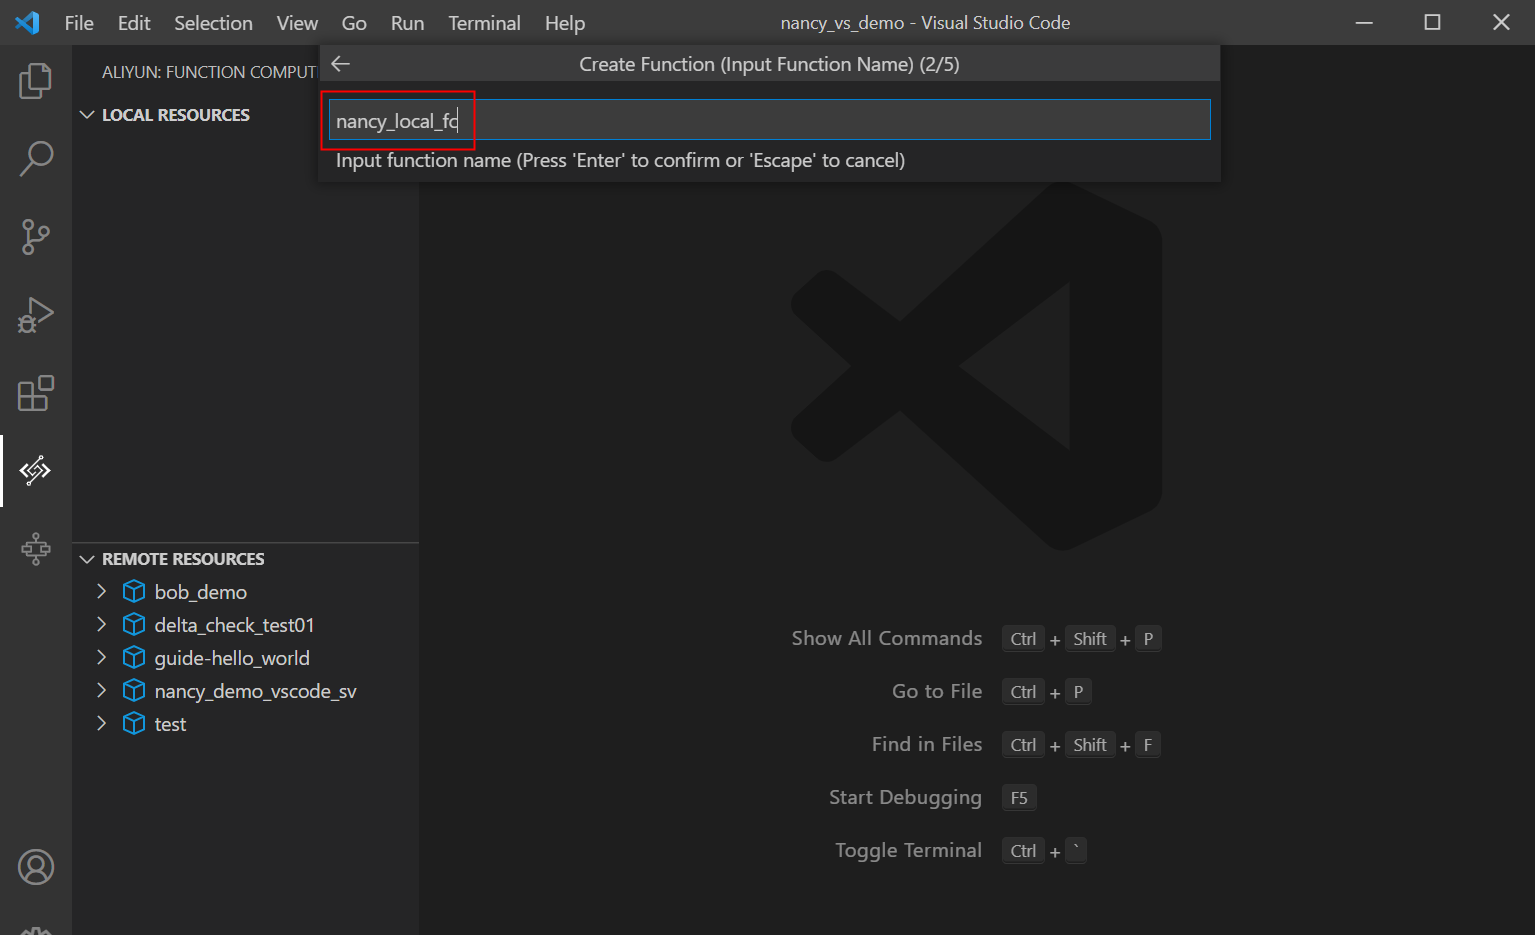The height and width of the screenshot is (935, 1535).
Task: Collapse the LOCAL RESOURCES section
Action: pyautogui.click(x=87, y=115)
